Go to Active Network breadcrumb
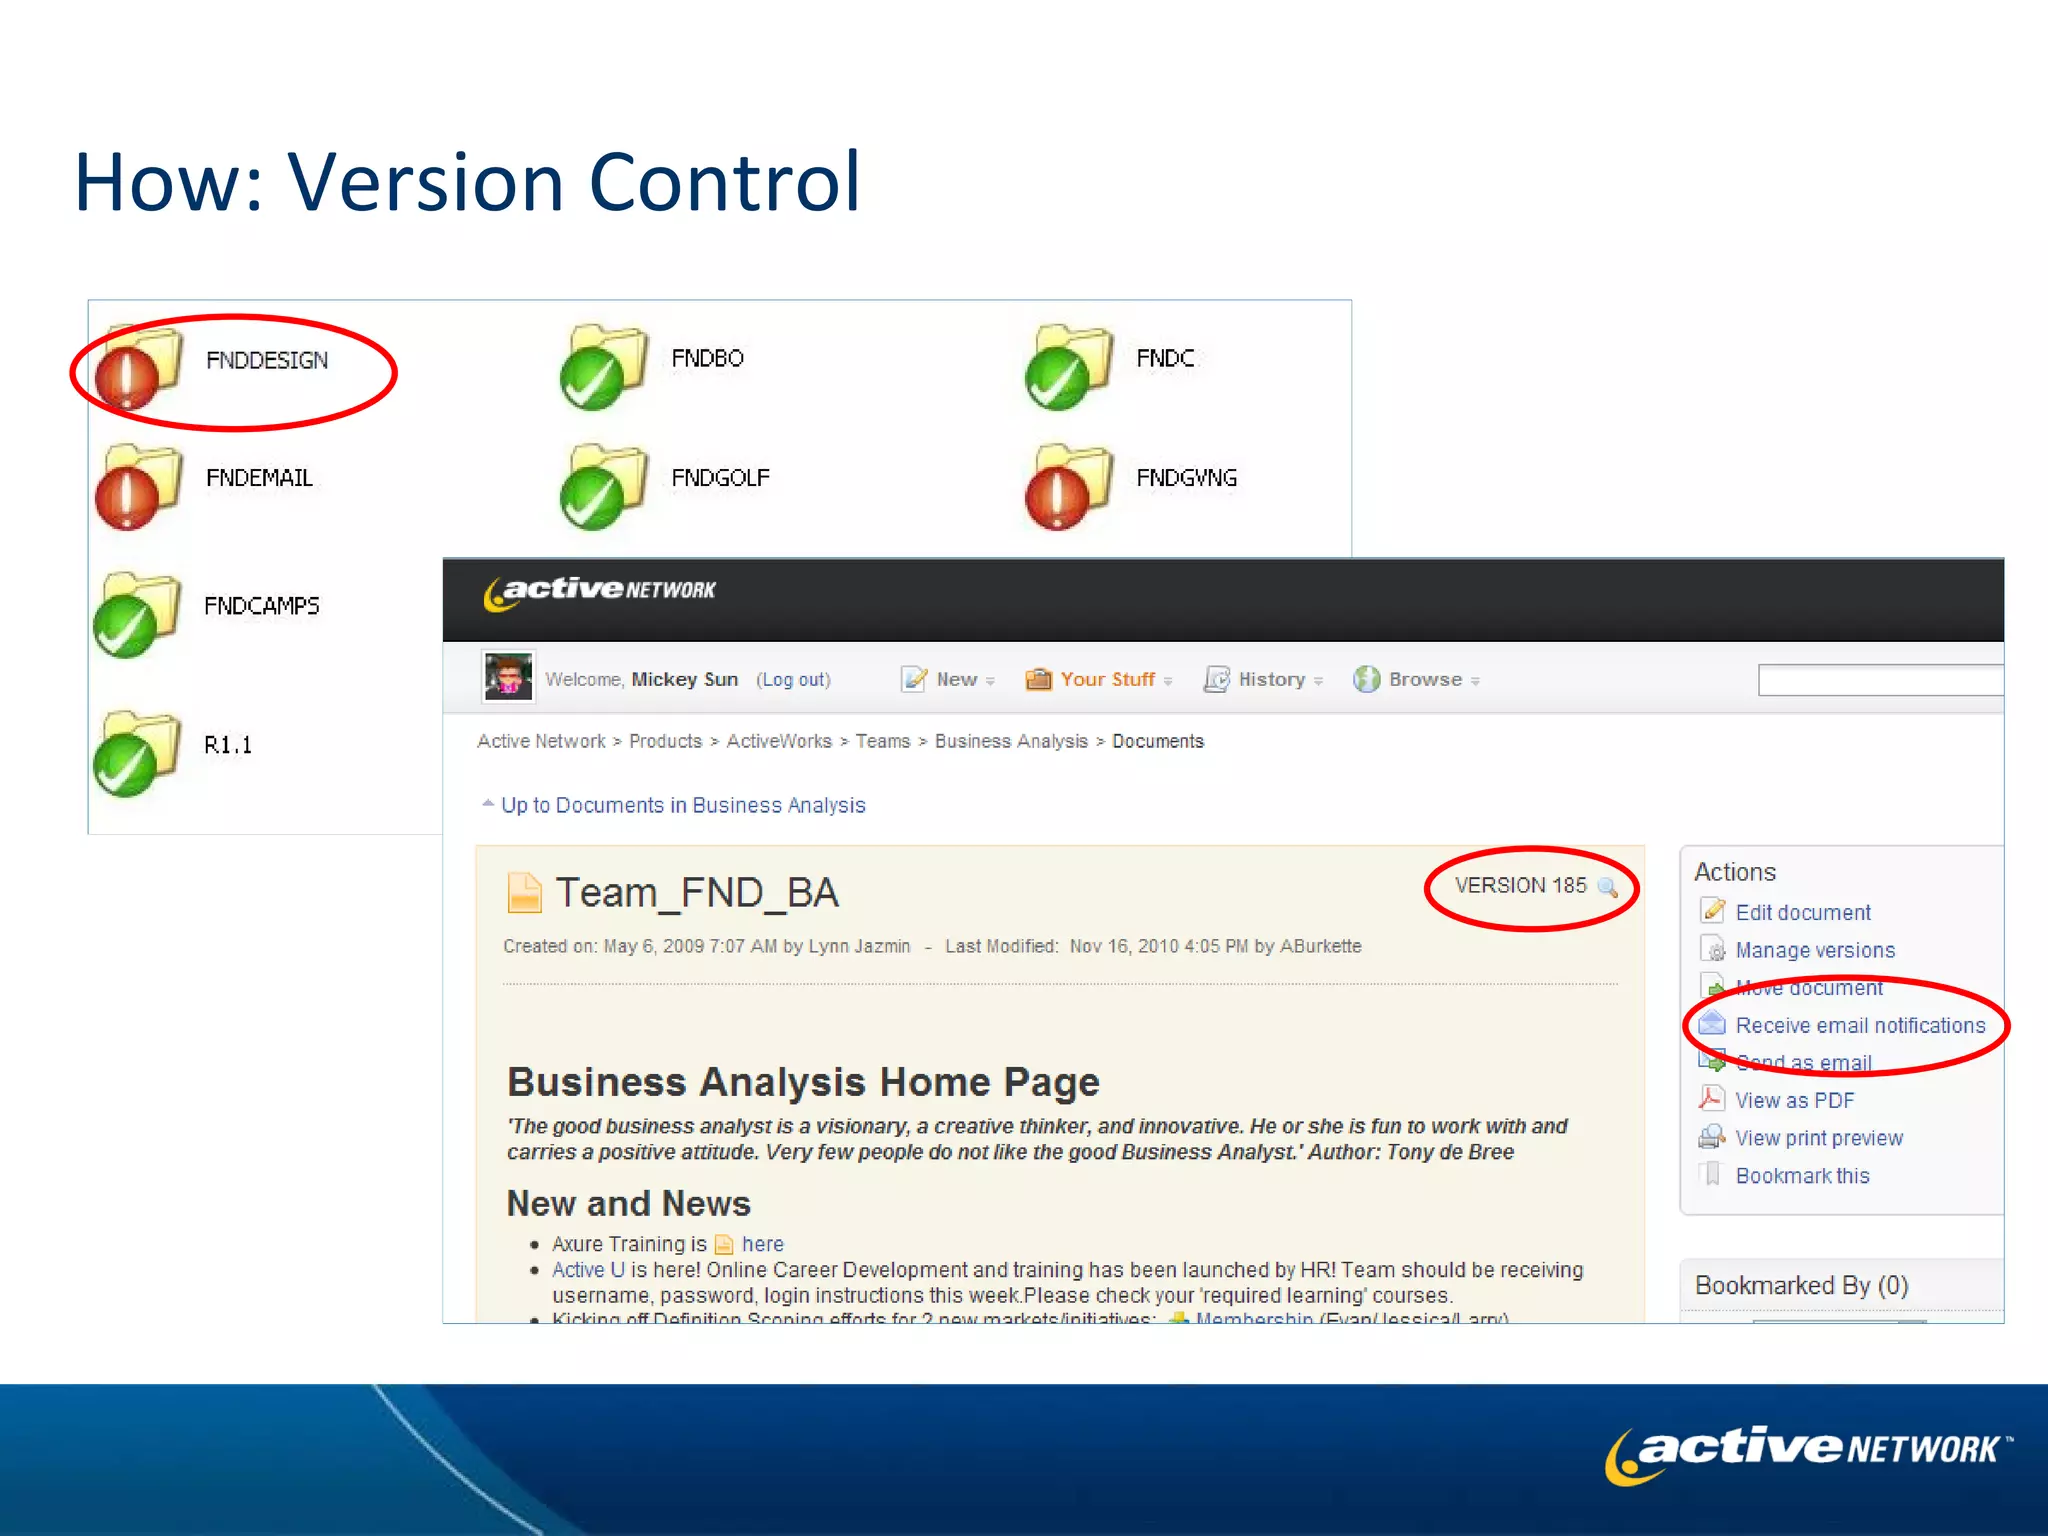This screenshot has height=1536, width=2048. (541, 741)
